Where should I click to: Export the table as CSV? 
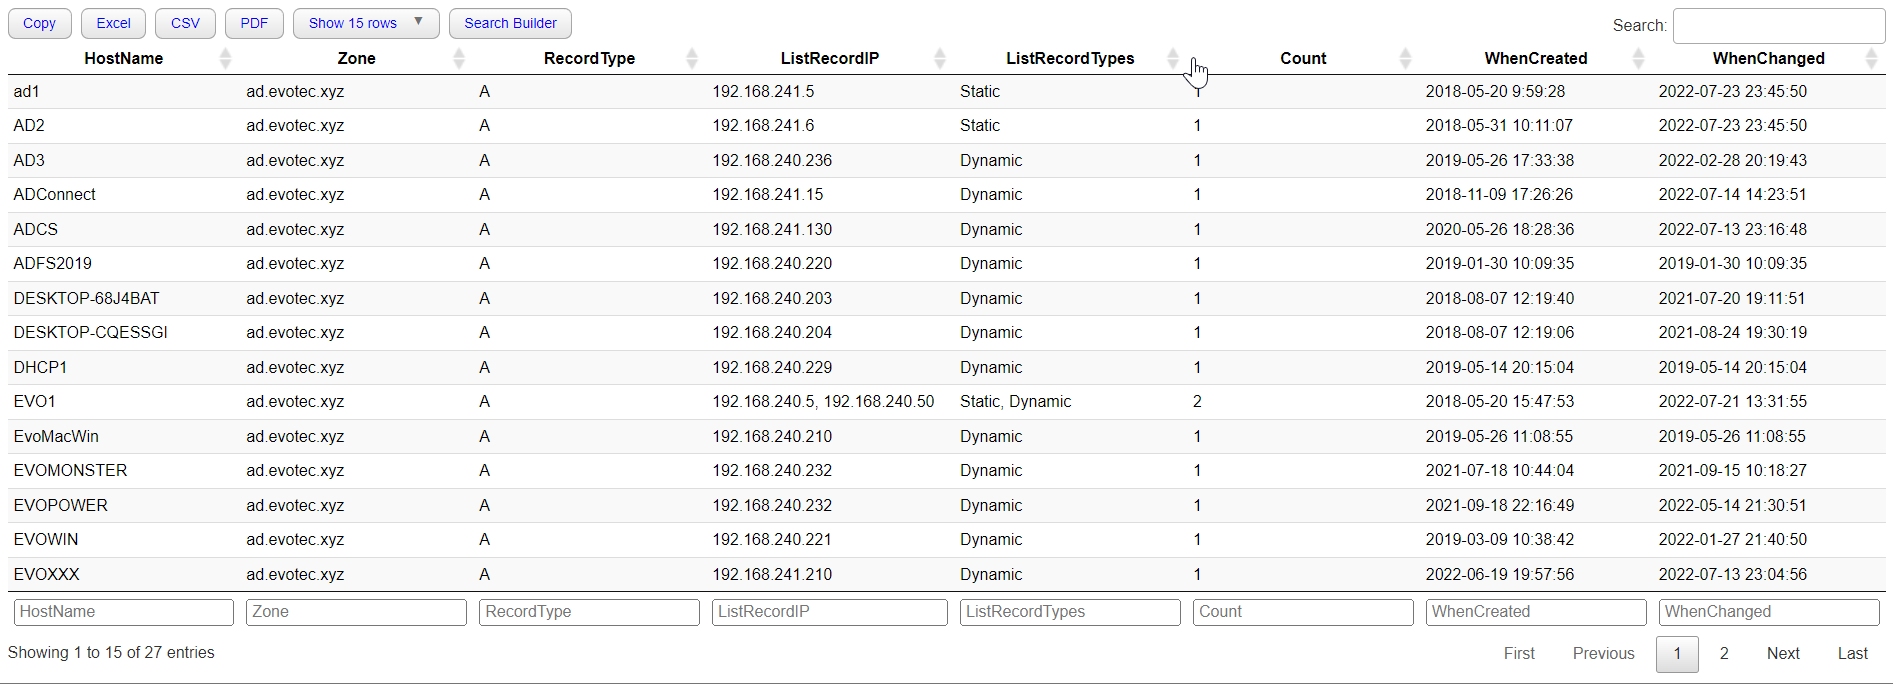[185, 23]
